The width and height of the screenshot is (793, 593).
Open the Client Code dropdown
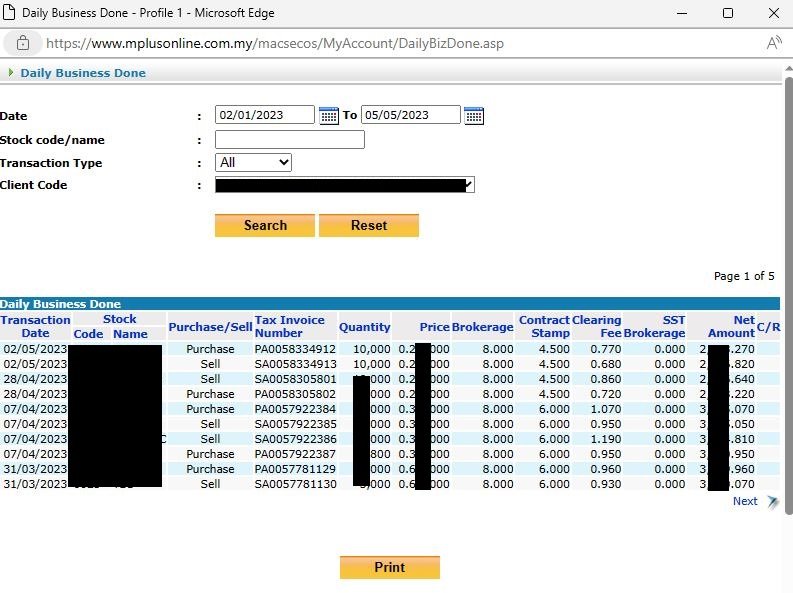[x=344, y=185]
